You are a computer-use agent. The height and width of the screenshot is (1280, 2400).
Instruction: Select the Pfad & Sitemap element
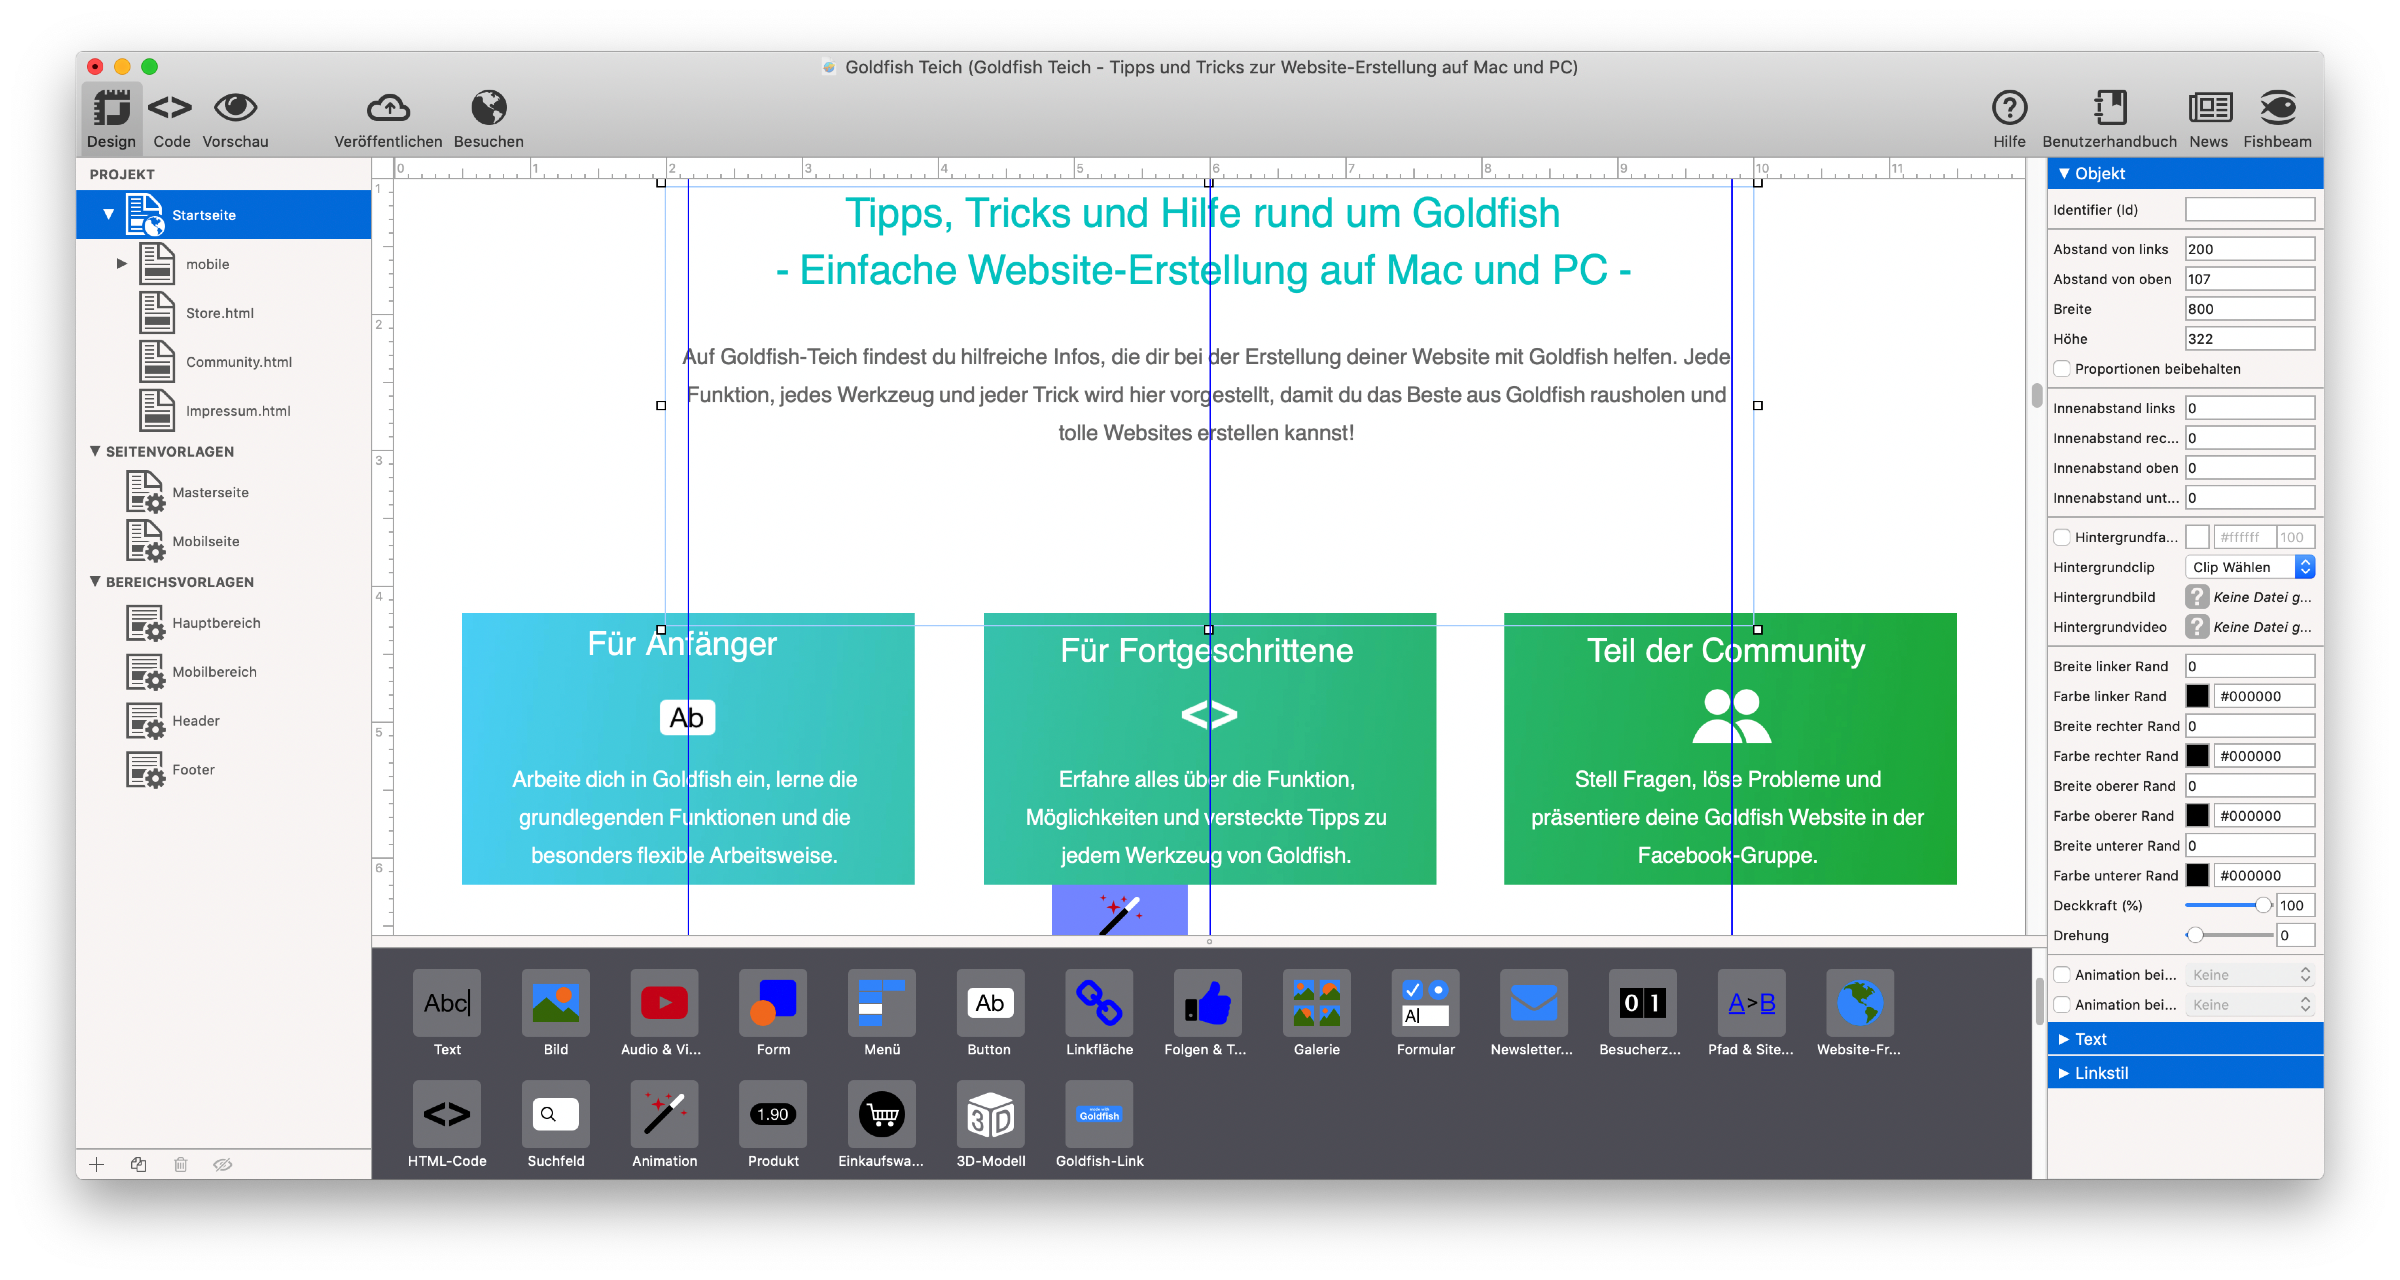[1751, 1013]
